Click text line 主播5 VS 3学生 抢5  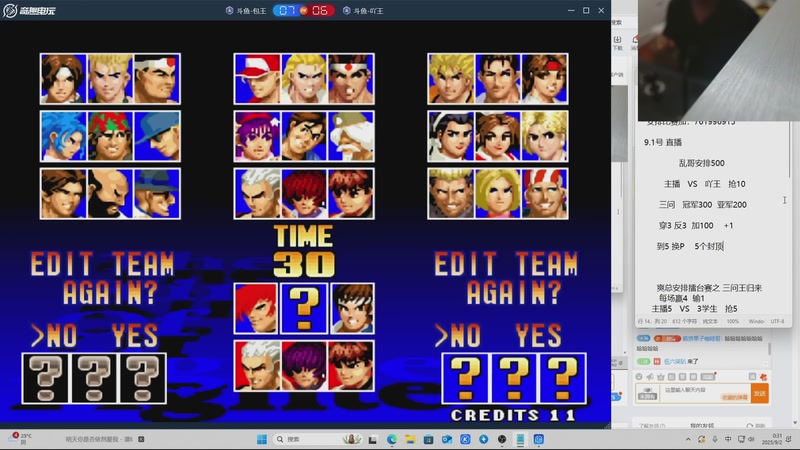click(694, 309)
